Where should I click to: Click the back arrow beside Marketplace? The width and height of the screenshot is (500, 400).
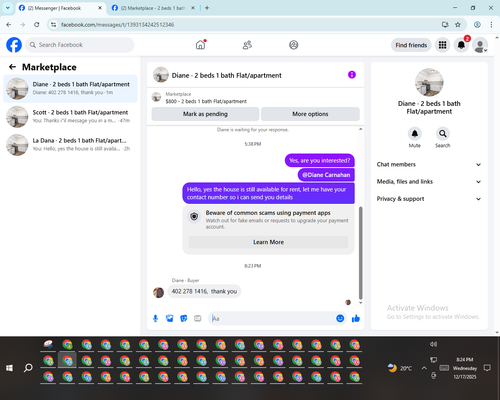pos(12,67)
